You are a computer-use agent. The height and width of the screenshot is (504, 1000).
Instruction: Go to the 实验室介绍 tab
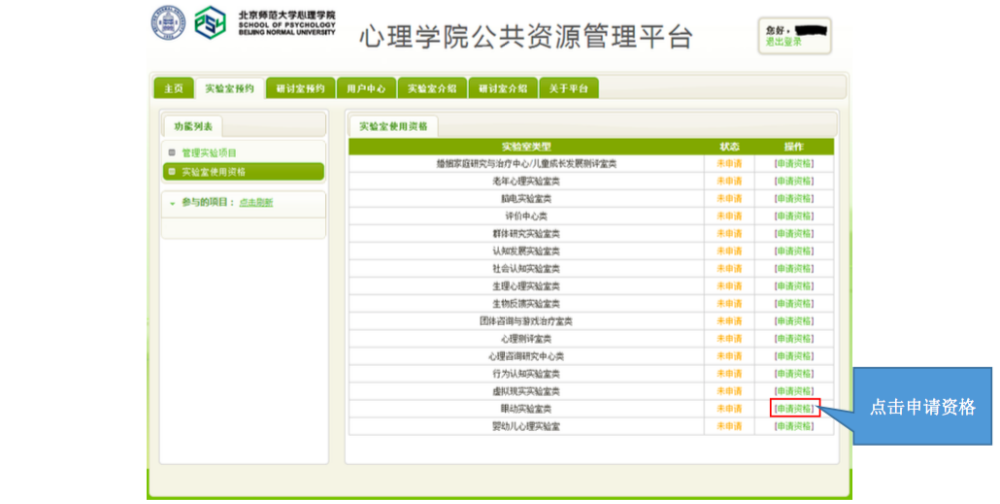432,88
